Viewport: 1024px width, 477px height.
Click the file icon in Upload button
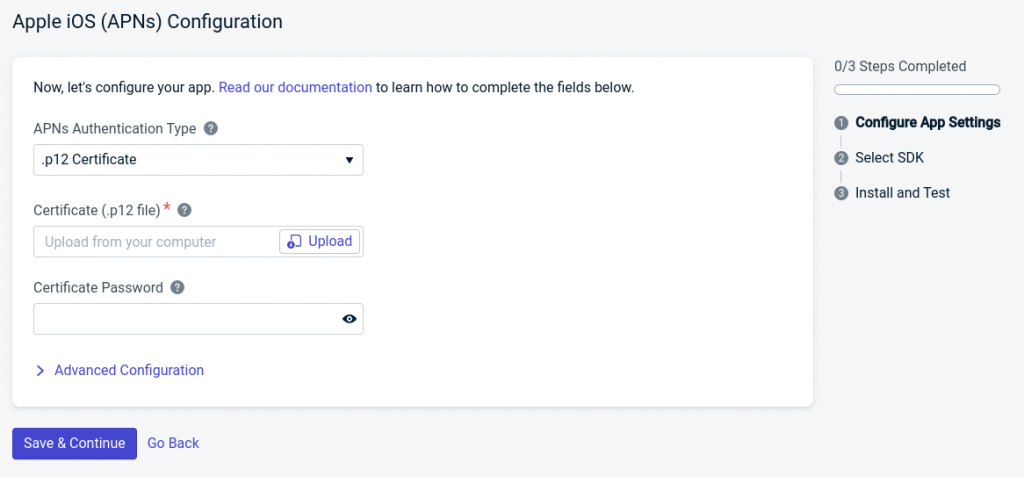[295, 241]
